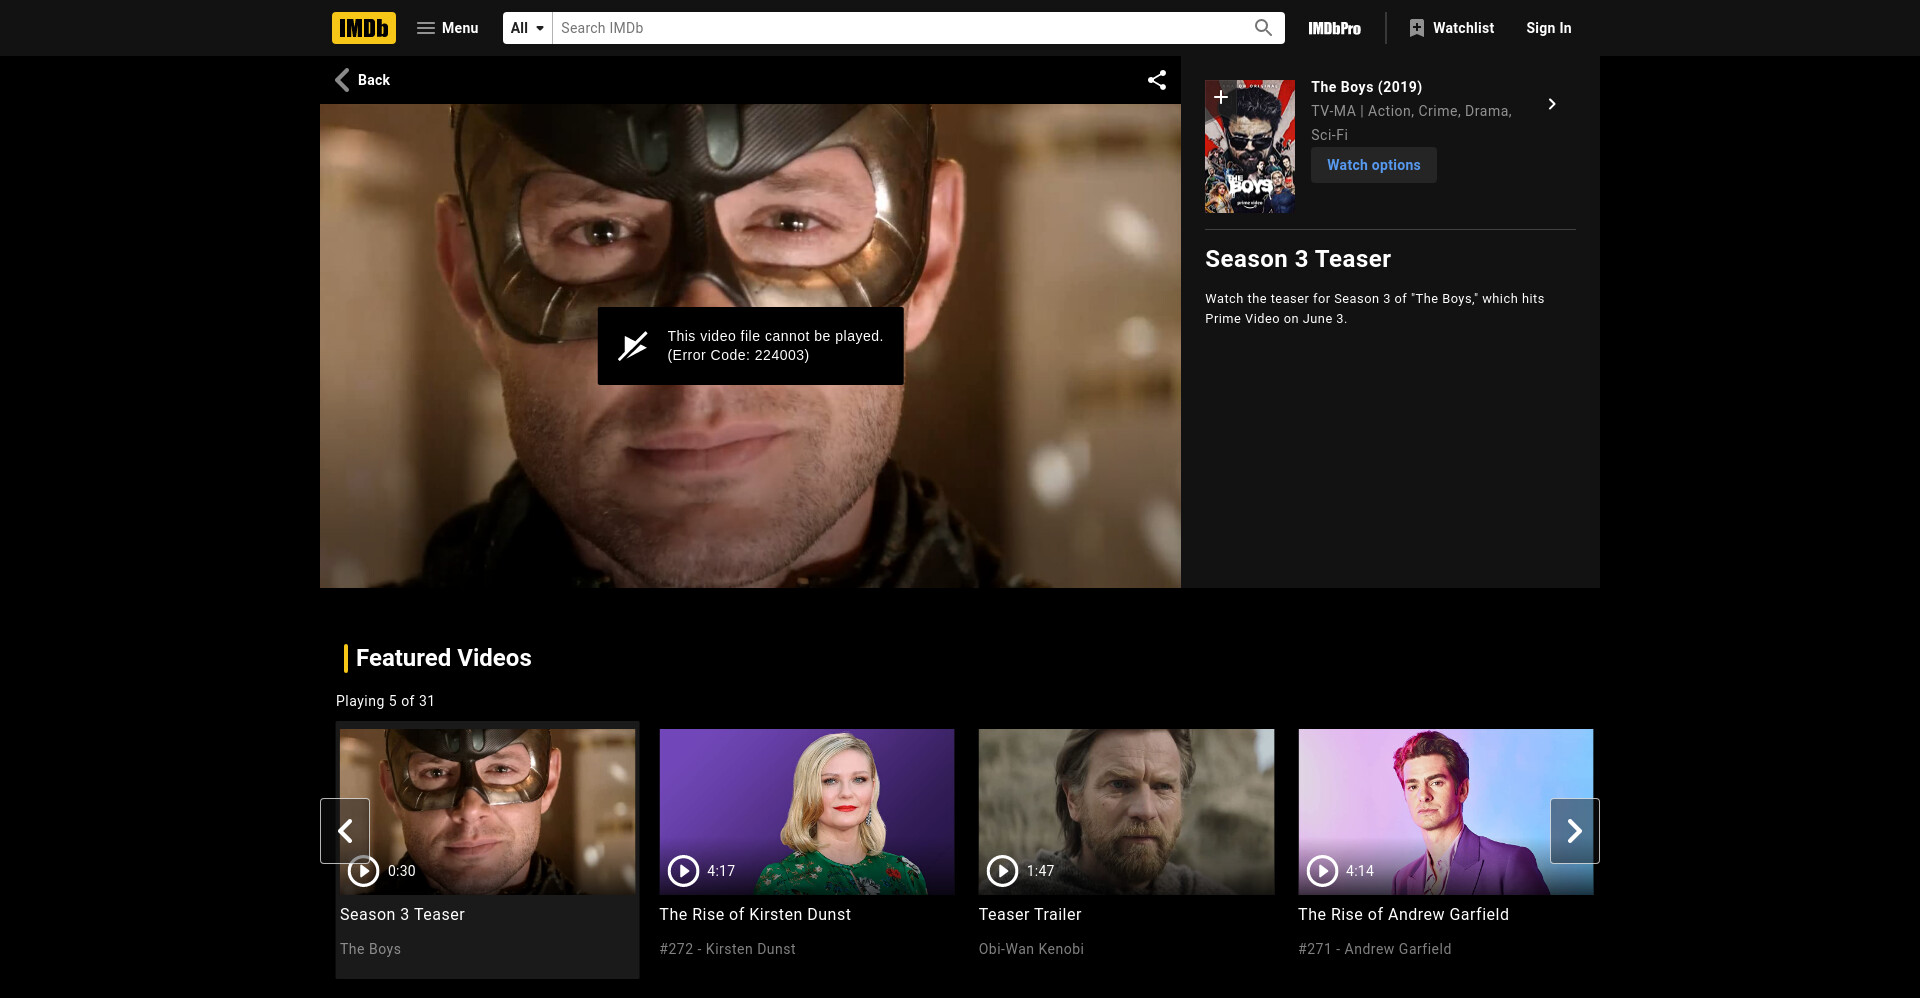Viewport: 1920px width, 998px height.
Task: Open The Boys (2019) title link
Action: click(x=1366, y=87)
